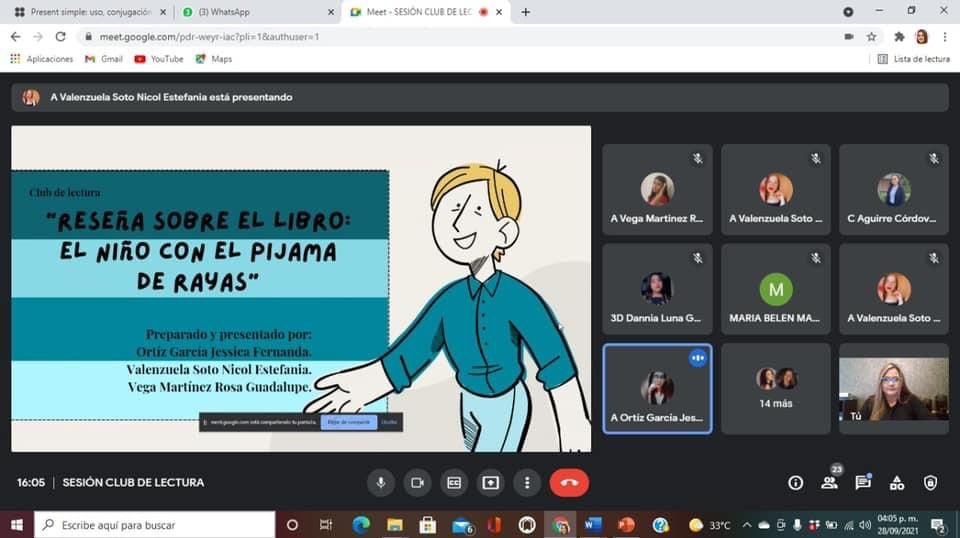Click the Windows taskbar search box
This screenshot has width=960, height=538.
(155, 525)
